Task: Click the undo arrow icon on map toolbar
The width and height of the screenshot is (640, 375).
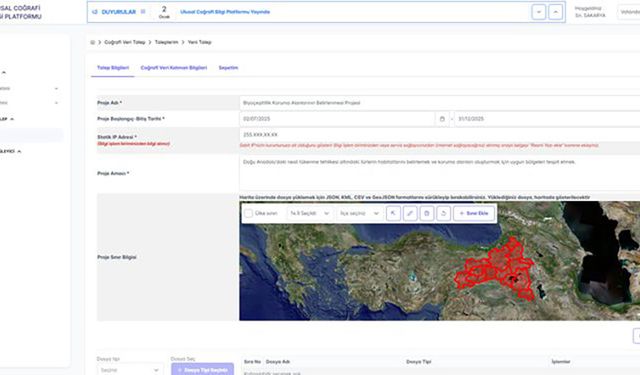Action: [443, 213]
